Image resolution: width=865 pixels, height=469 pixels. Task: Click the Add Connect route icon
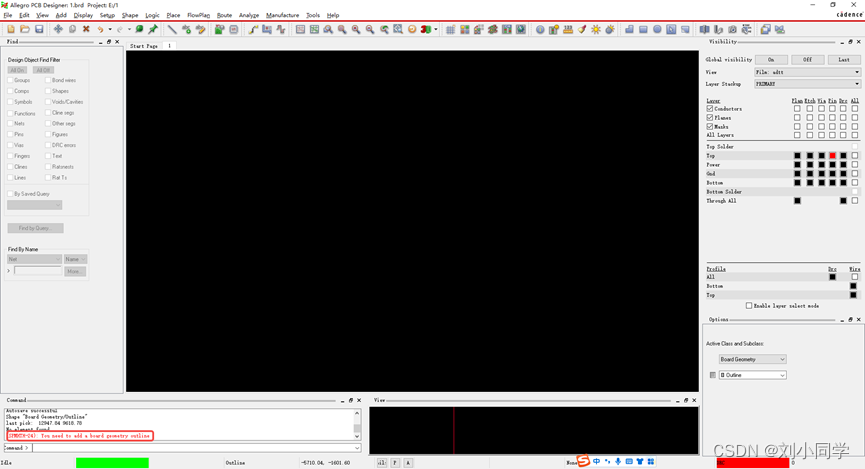[253, 30]
